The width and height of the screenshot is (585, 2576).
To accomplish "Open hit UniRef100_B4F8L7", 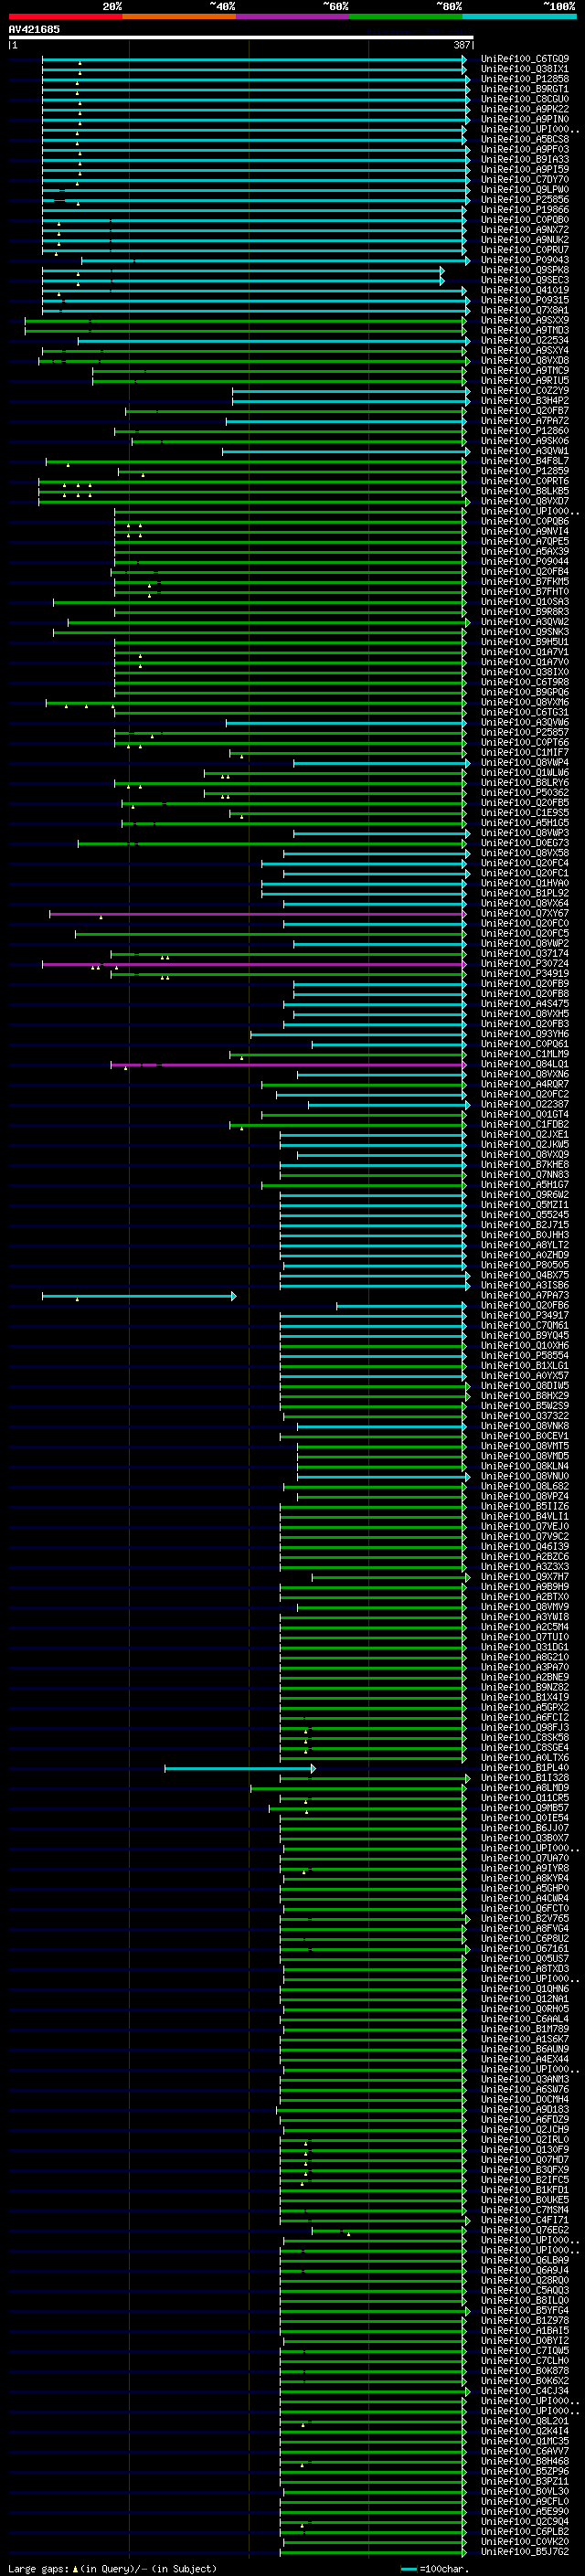I will click(x=524, y=461).
